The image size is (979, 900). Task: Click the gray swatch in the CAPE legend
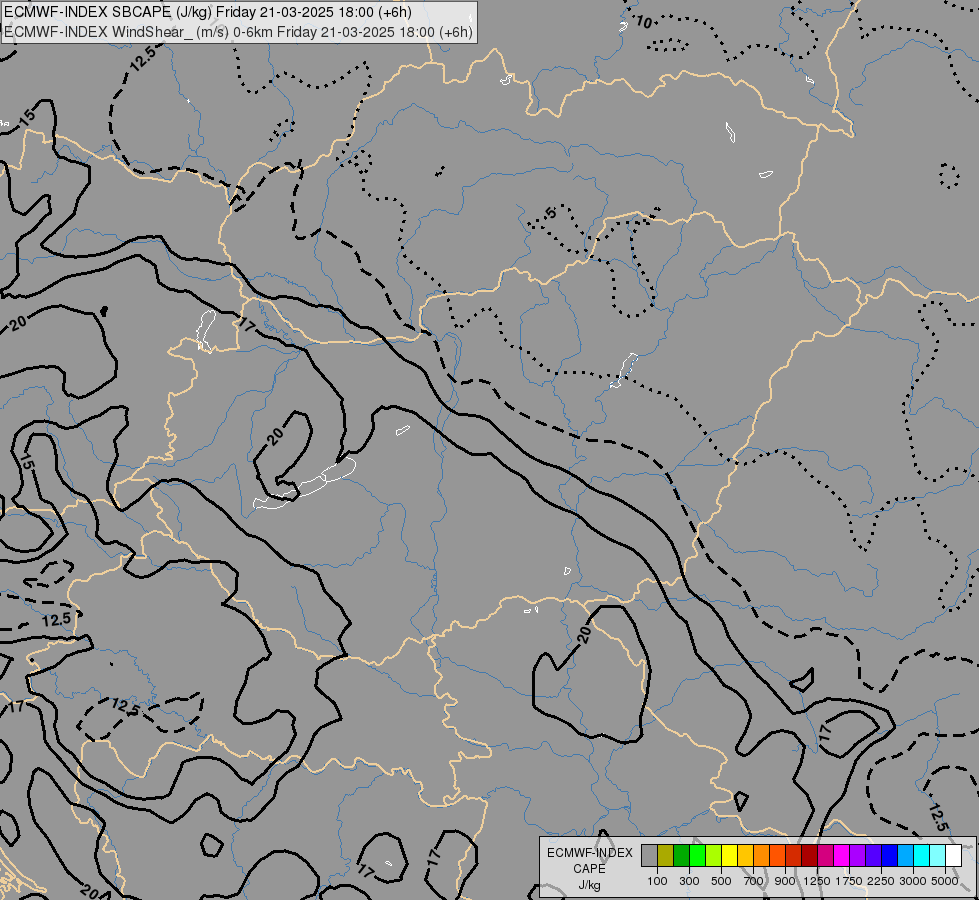tap(649, 855)
